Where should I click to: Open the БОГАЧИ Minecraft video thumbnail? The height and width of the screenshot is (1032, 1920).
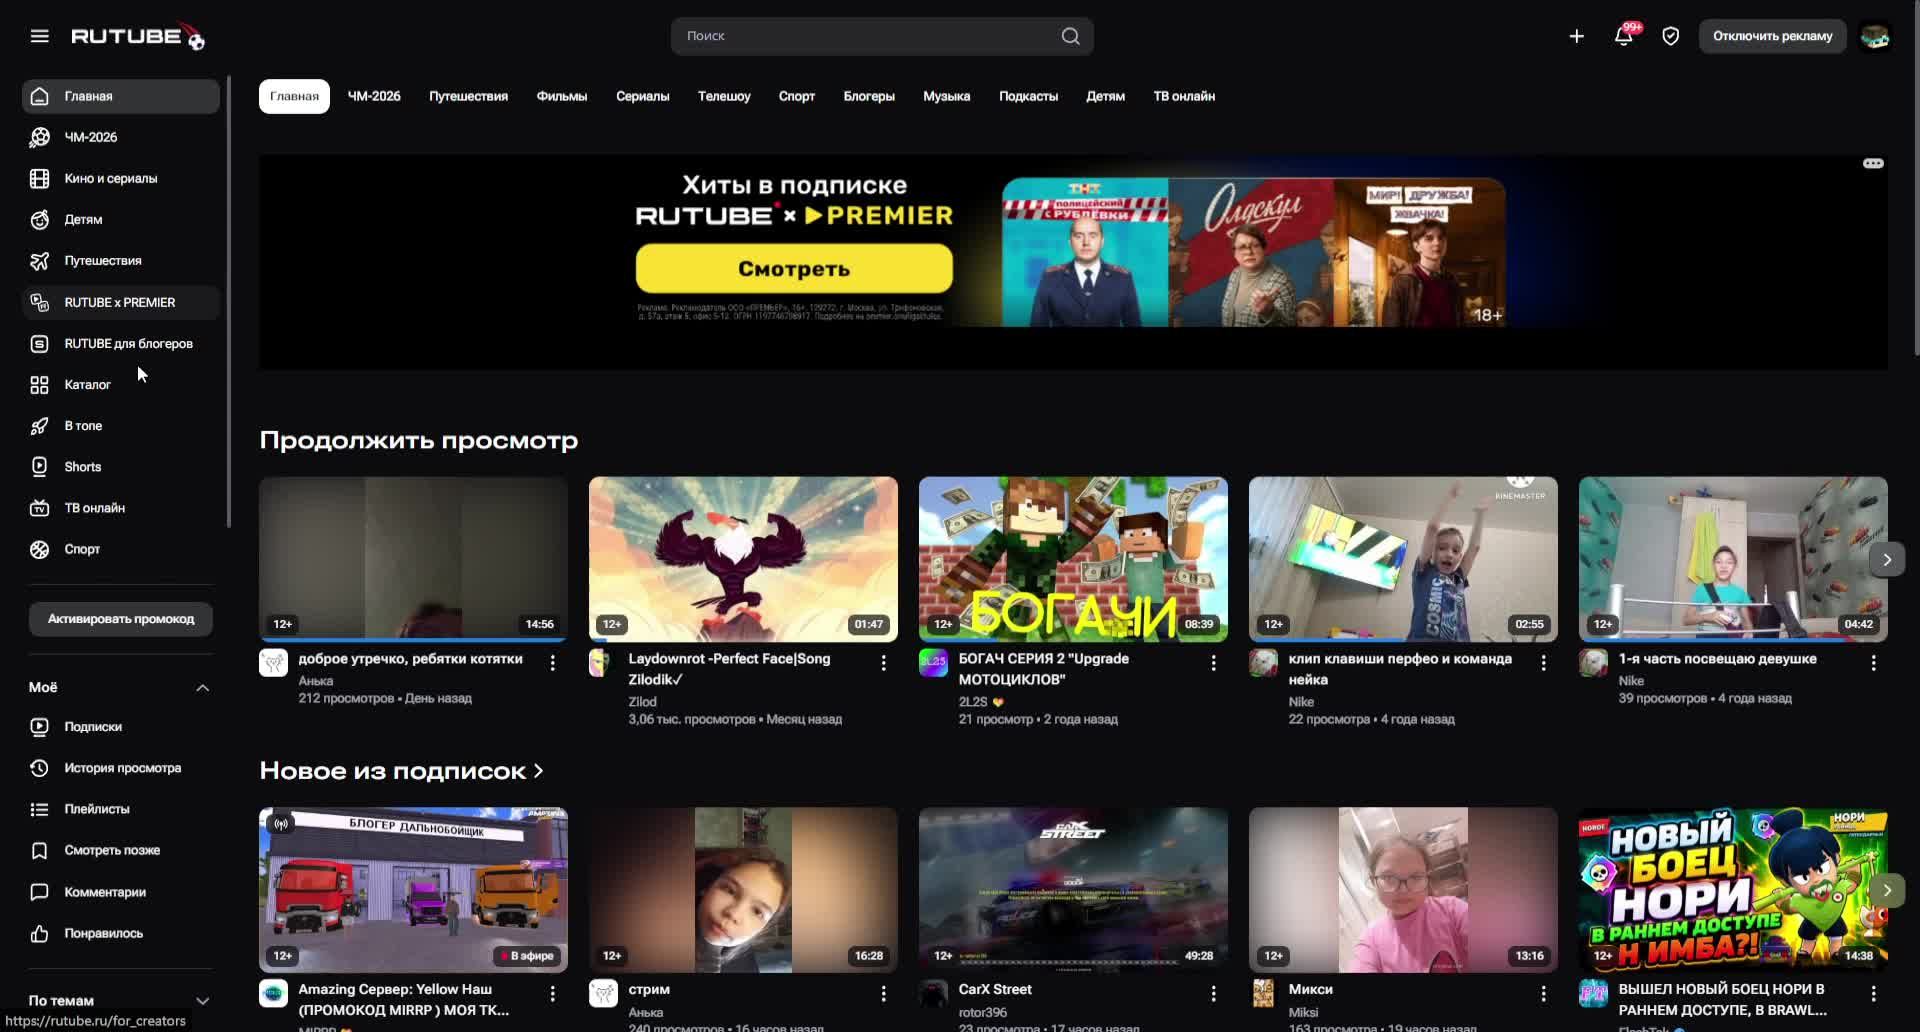[1073, 559]
